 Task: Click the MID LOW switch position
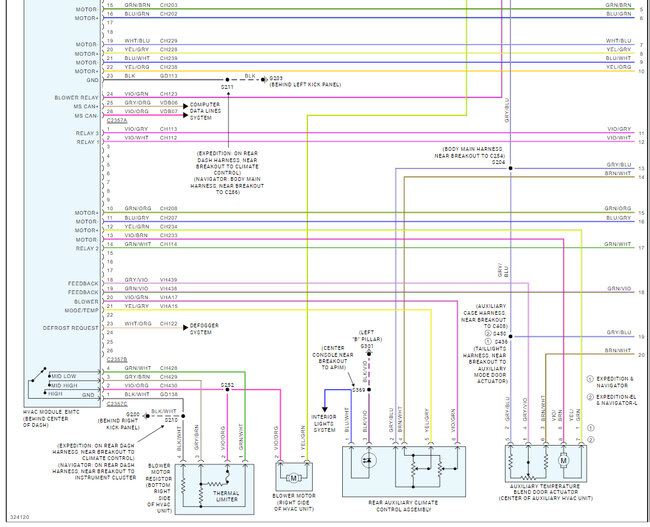(64, 376)
